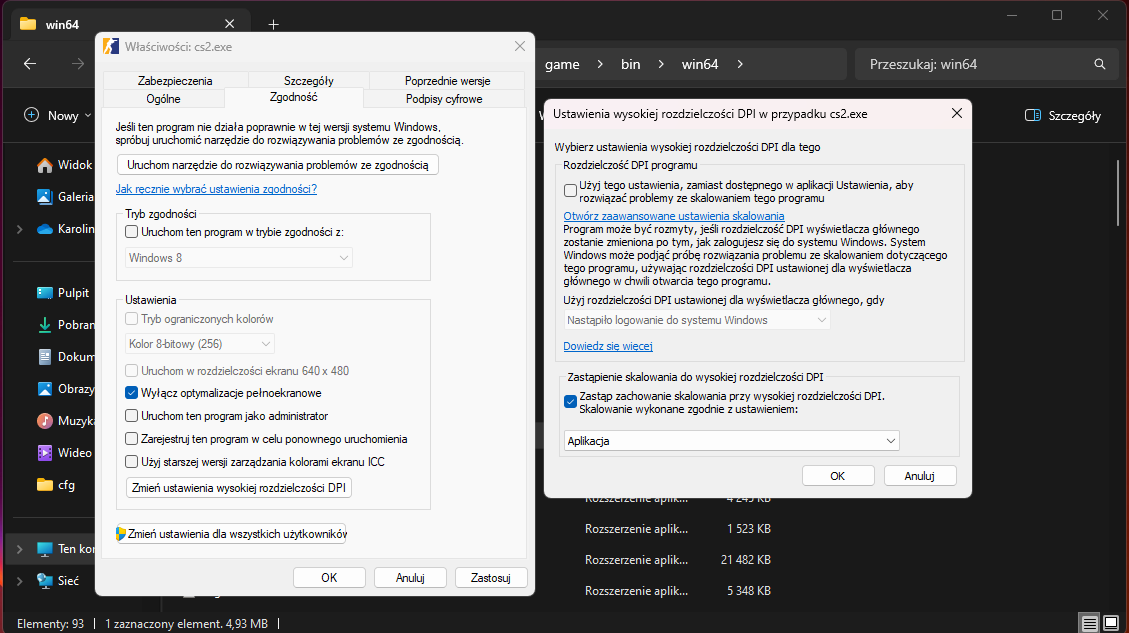Open Galeria icon in Explorer sidebar
The image size is (1129, 633).
tap(45, 197)
